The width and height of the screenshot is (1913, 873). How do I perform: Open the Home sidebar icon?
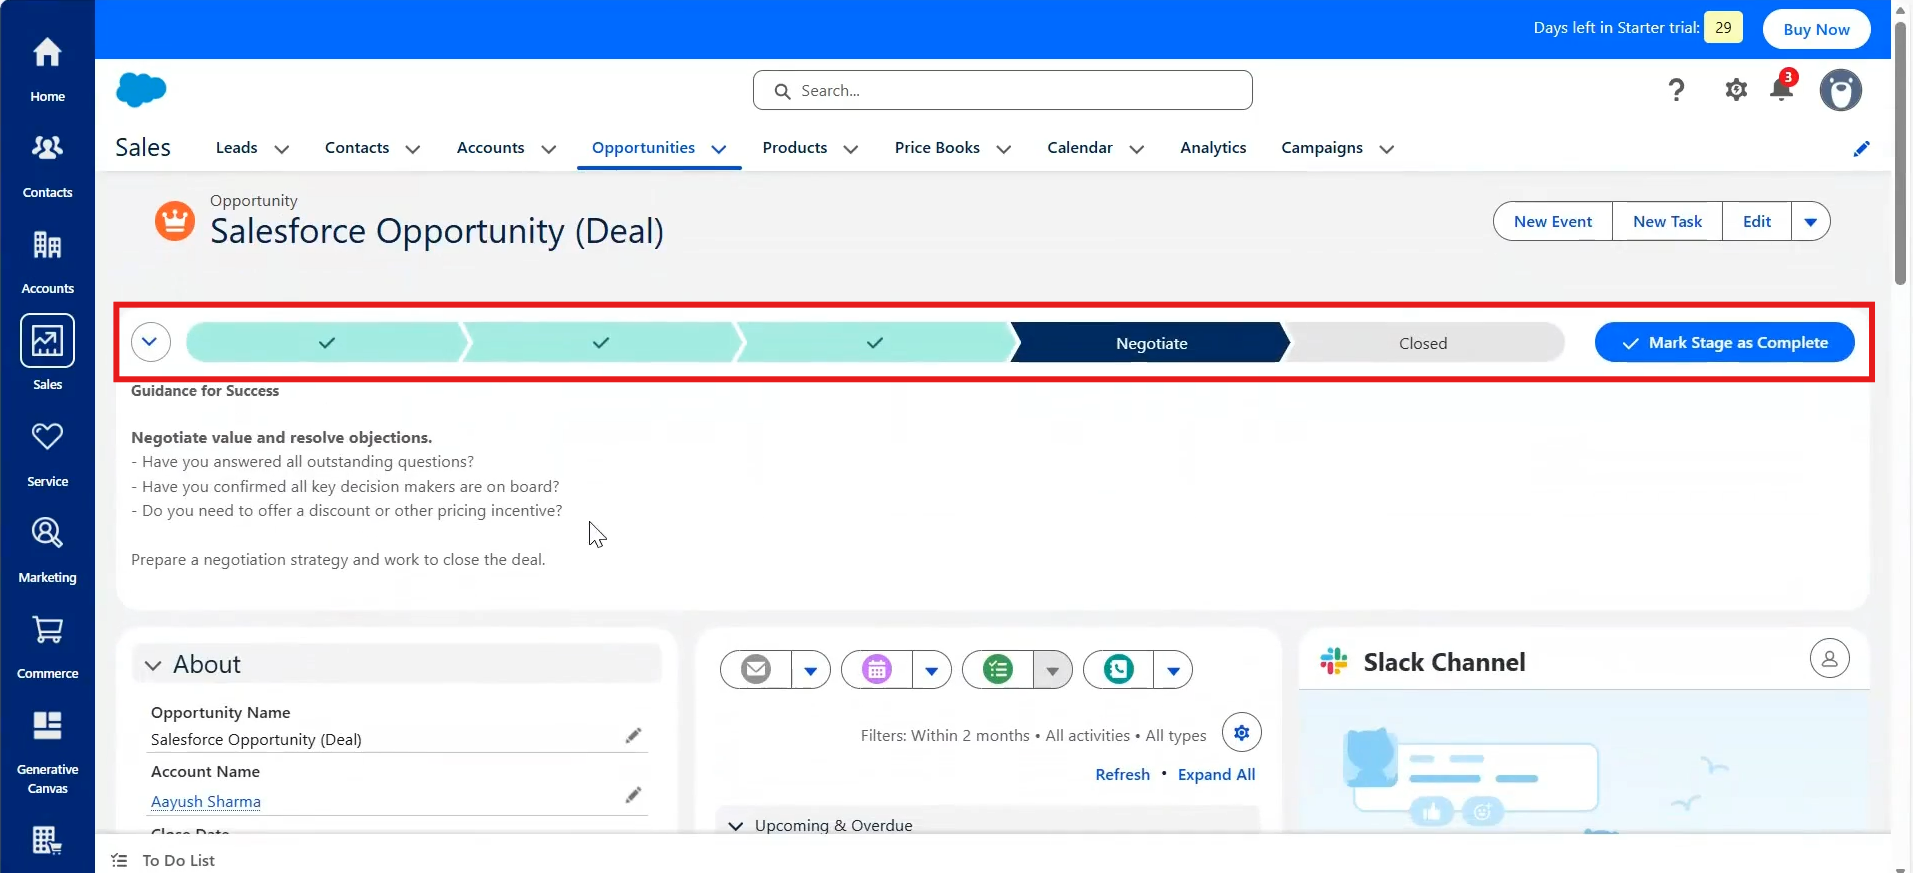(x=47, y=52)
